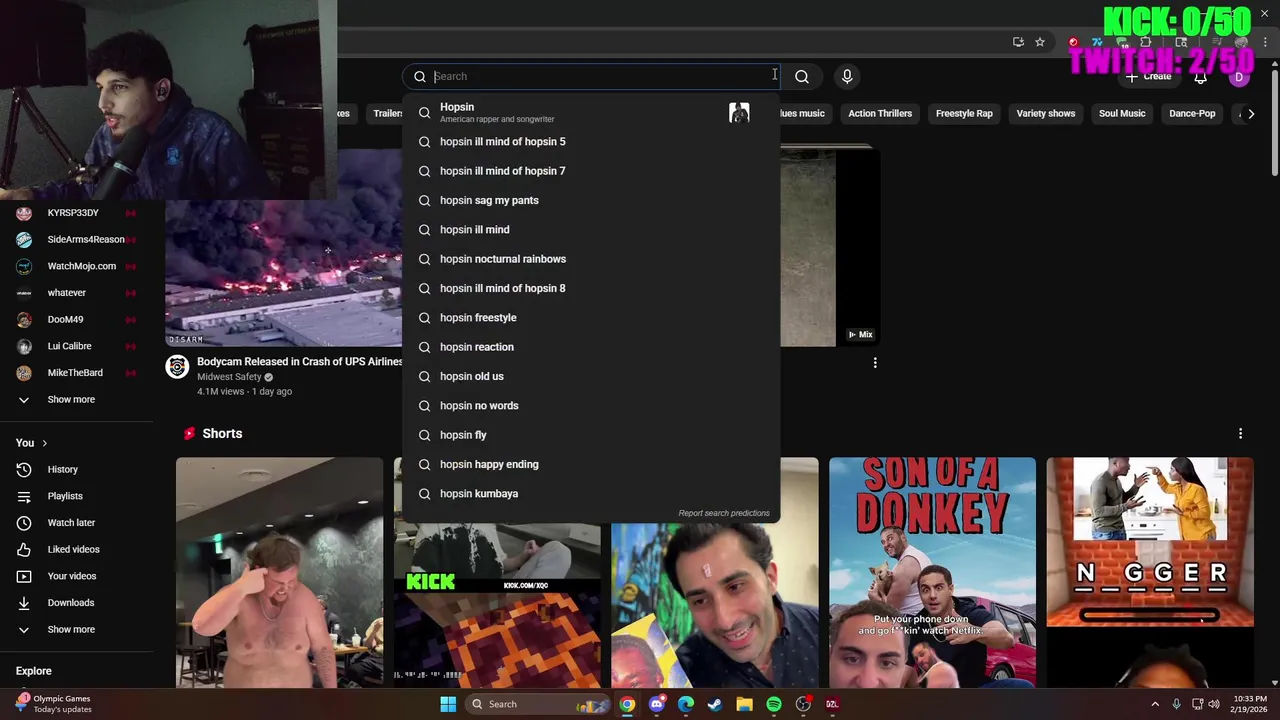The image size is (1280, 720).
Task: Open the WatchMojo.com subscription
Action: click(76, 266)
